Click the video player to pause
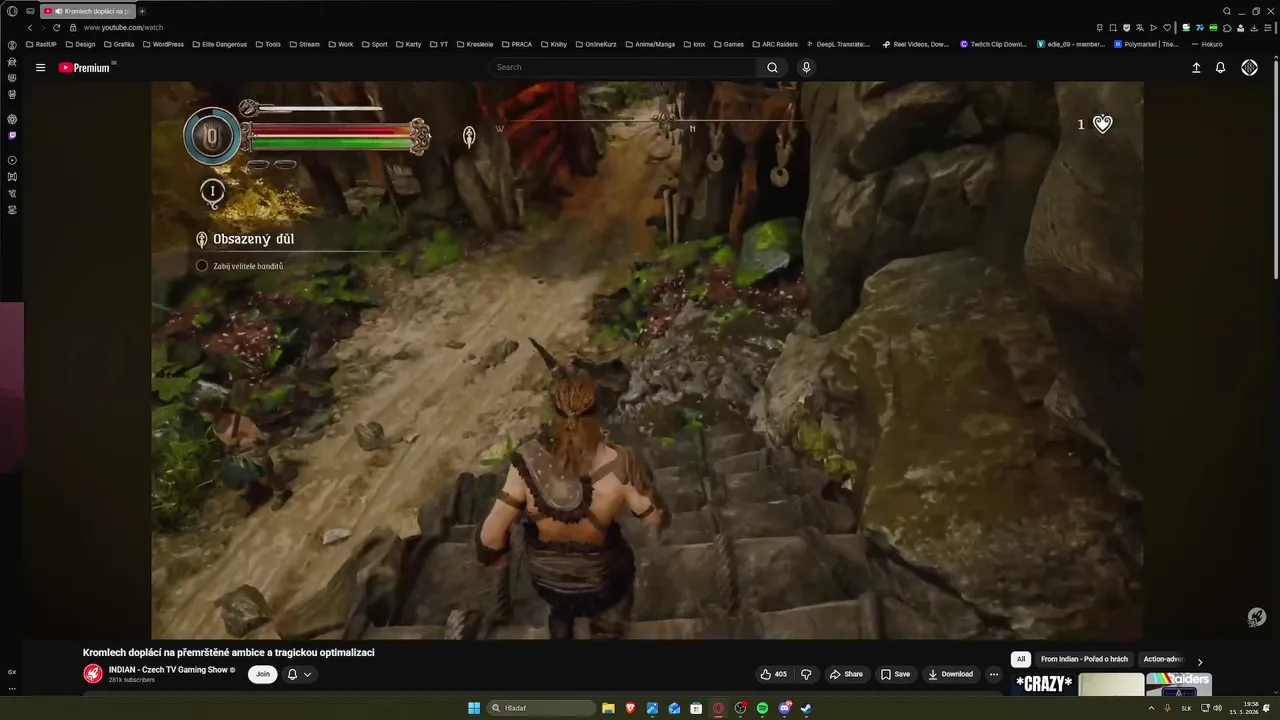The image size is (1280, 720). coord(647,360)
